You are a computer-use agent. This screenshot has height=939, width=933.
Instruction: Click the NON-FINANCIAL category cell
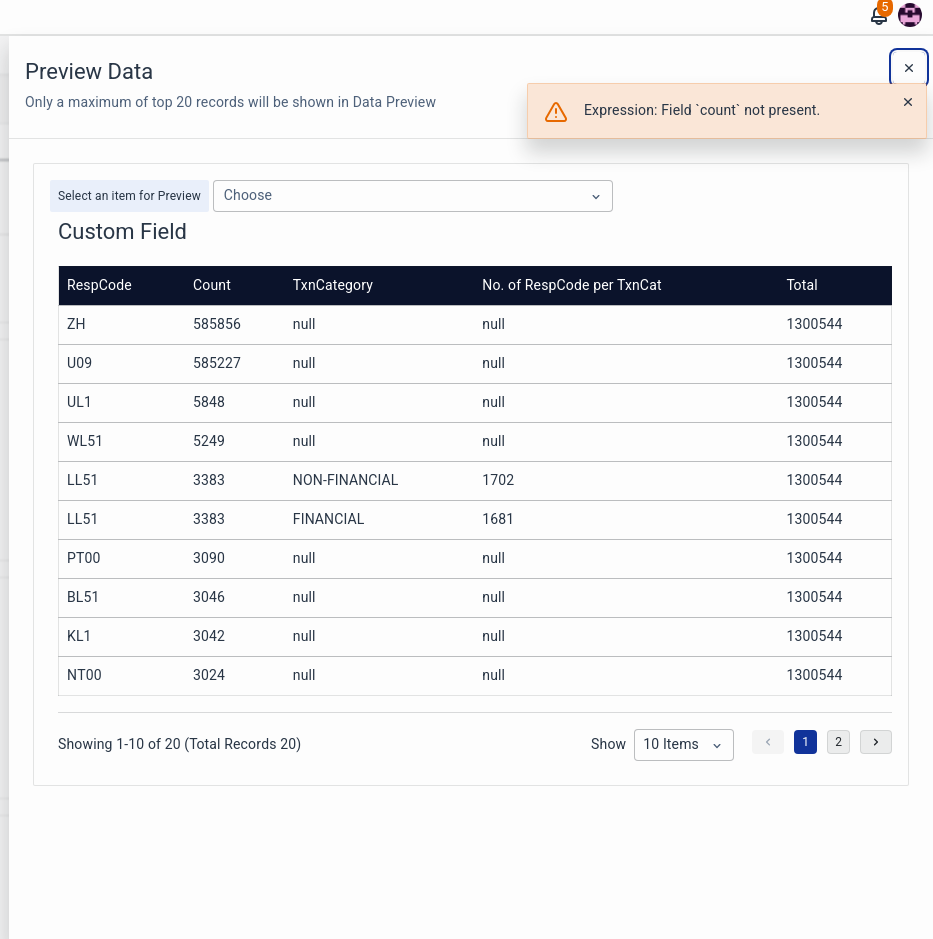[x=345, y=480]
